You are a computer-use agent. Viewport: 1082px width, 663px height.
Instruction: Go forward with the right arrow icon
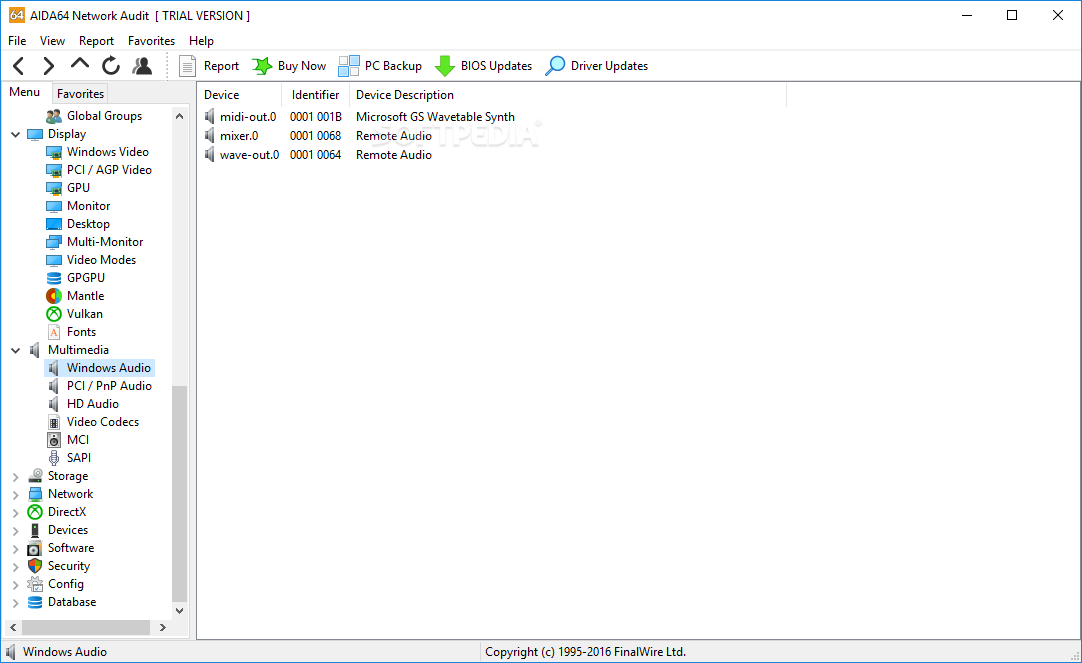48,66
